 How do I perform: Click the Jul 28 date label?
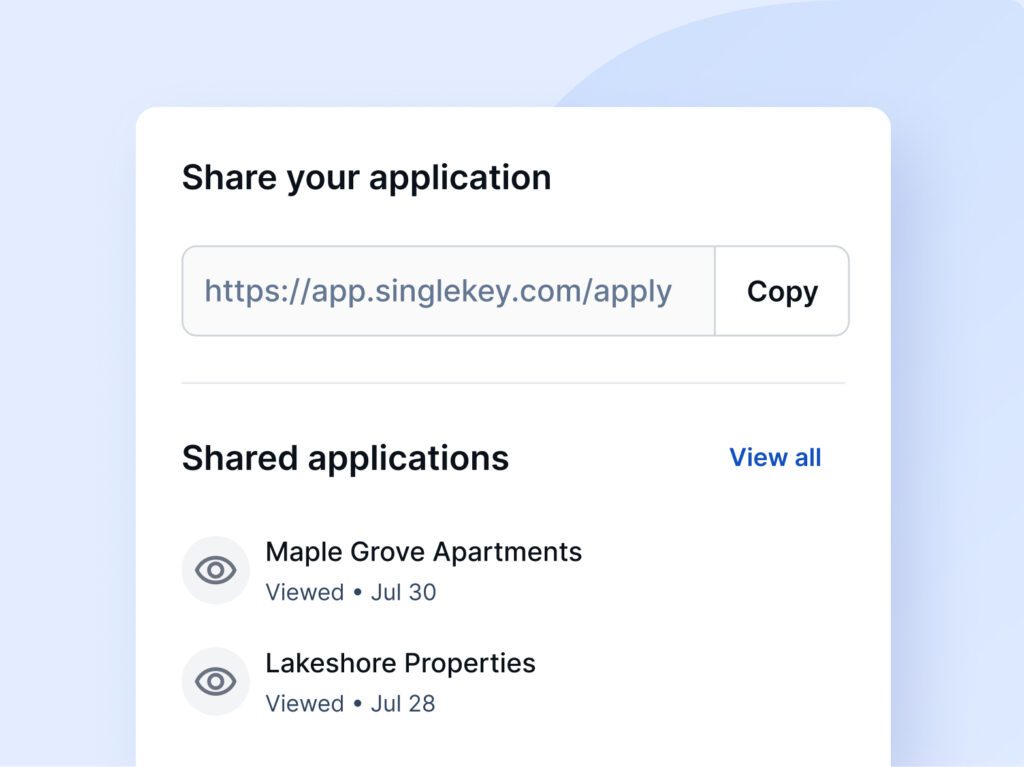(x=403, y=704)
